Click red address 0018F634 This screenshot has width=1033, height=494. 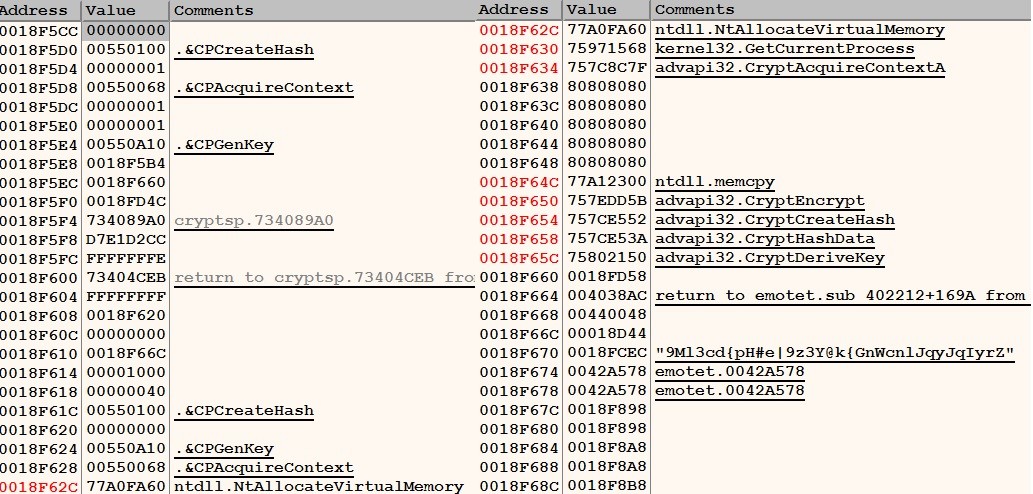click(x=519, y=68)
